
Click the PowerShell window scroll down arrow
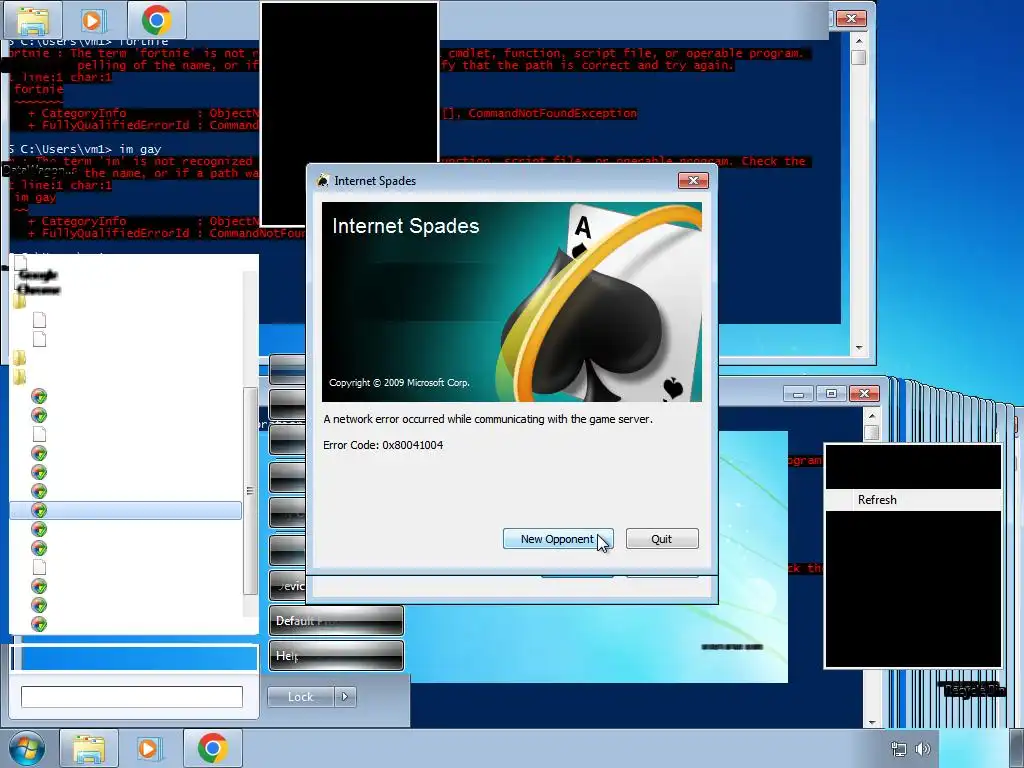[859, 348]
